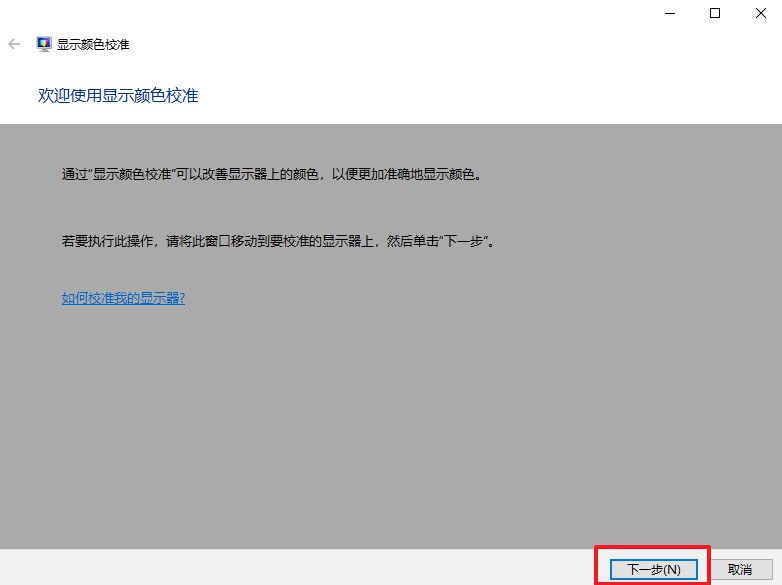Click the 取消 button
Image resolution: width=782 pixels, height=585 pixels.
point(740,569)
